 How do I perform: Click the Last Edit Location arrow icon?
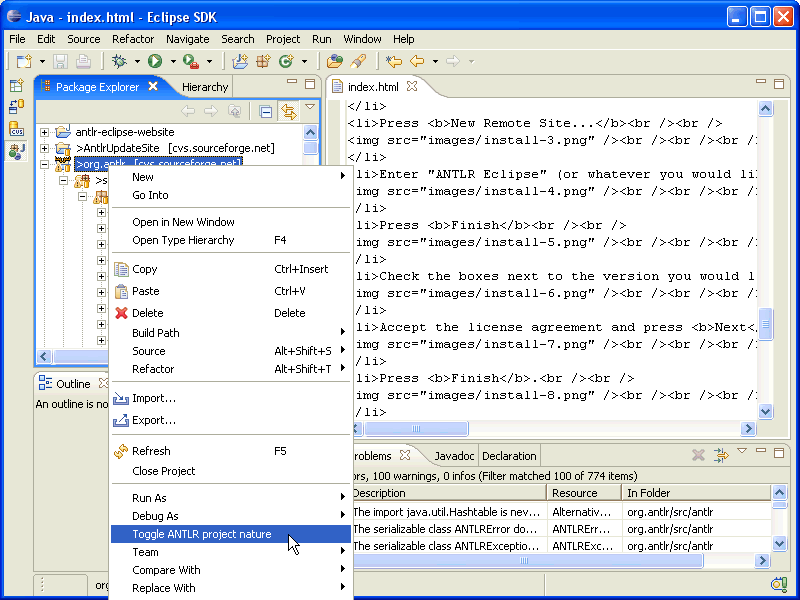click(394, 61)
